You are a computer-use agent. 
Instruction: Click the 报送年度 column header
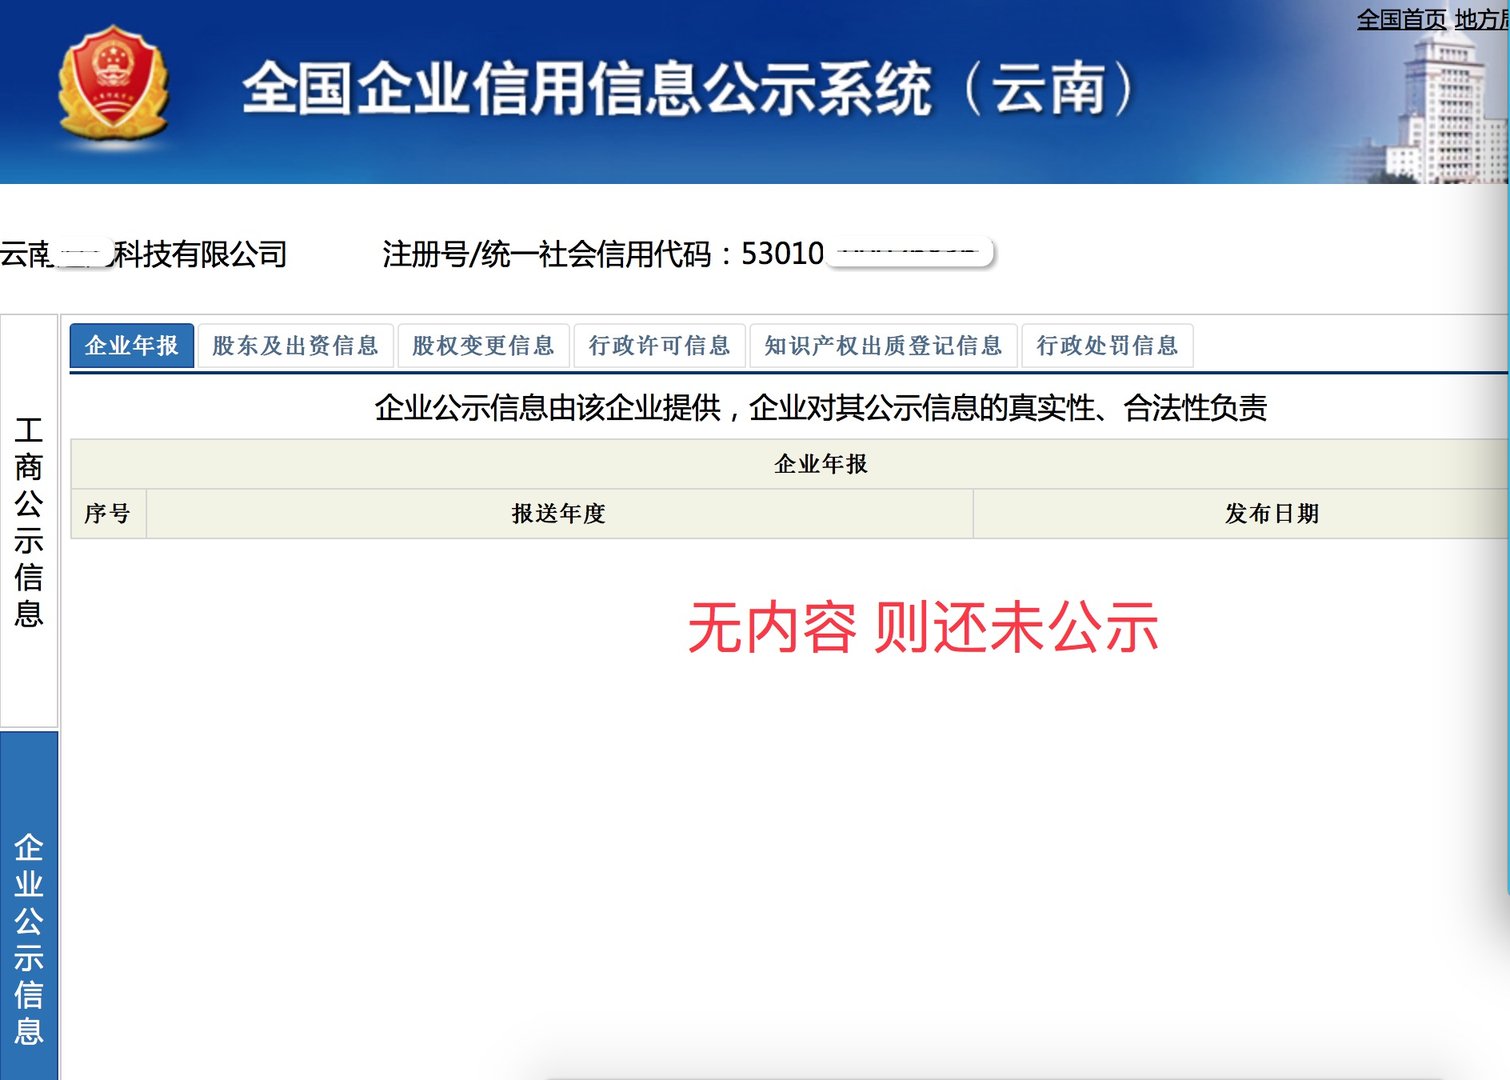click(x=558, y=513)
